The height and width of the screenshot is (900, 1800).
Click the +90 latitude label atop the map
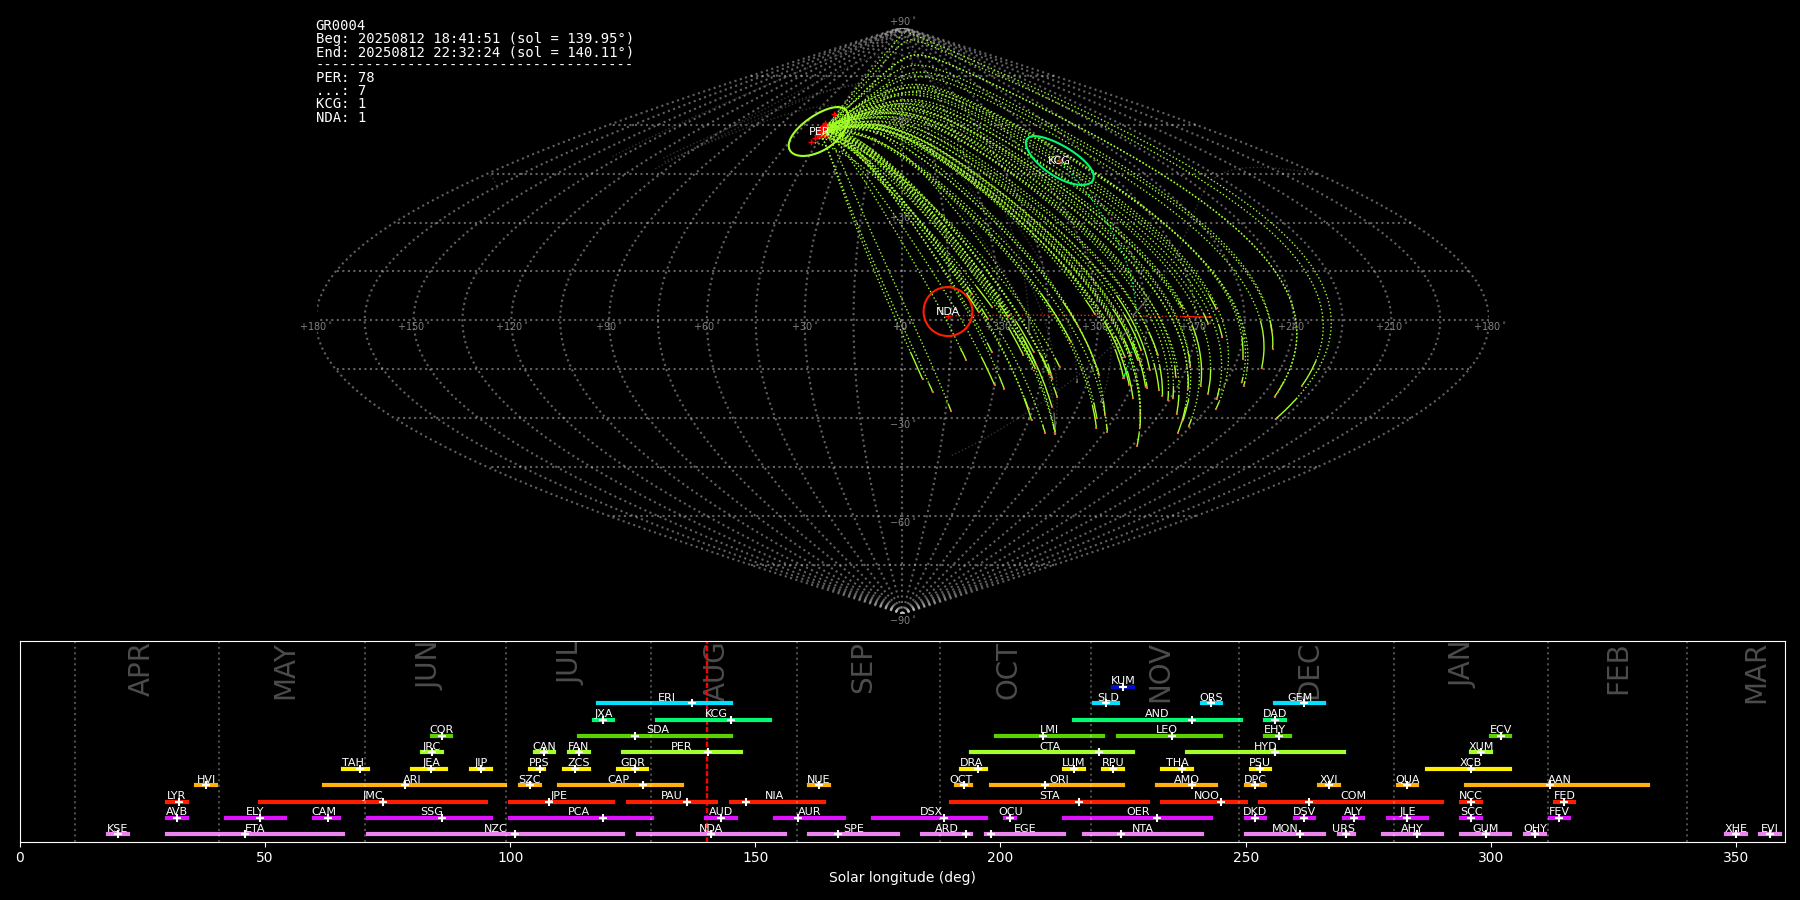[x=902, y=22]
